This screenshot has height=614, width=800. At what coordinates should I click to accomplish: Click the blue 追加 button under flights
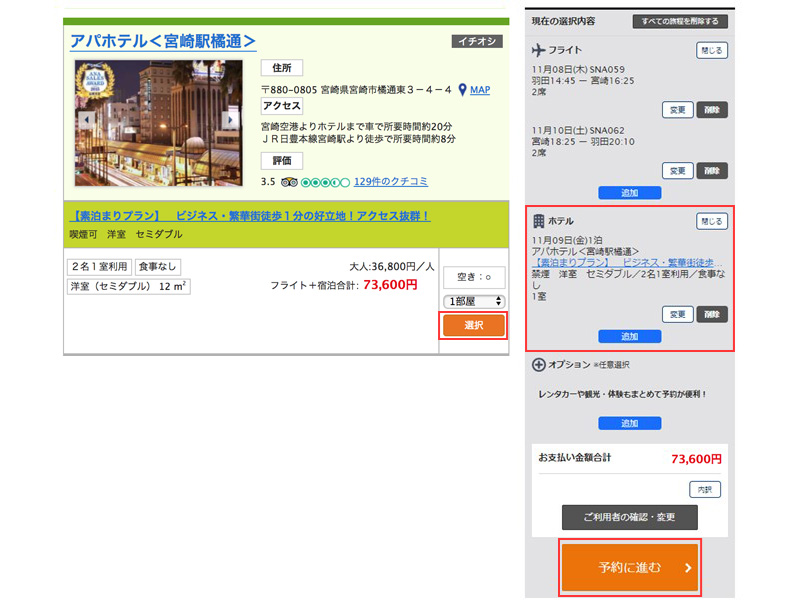[630, 193]
